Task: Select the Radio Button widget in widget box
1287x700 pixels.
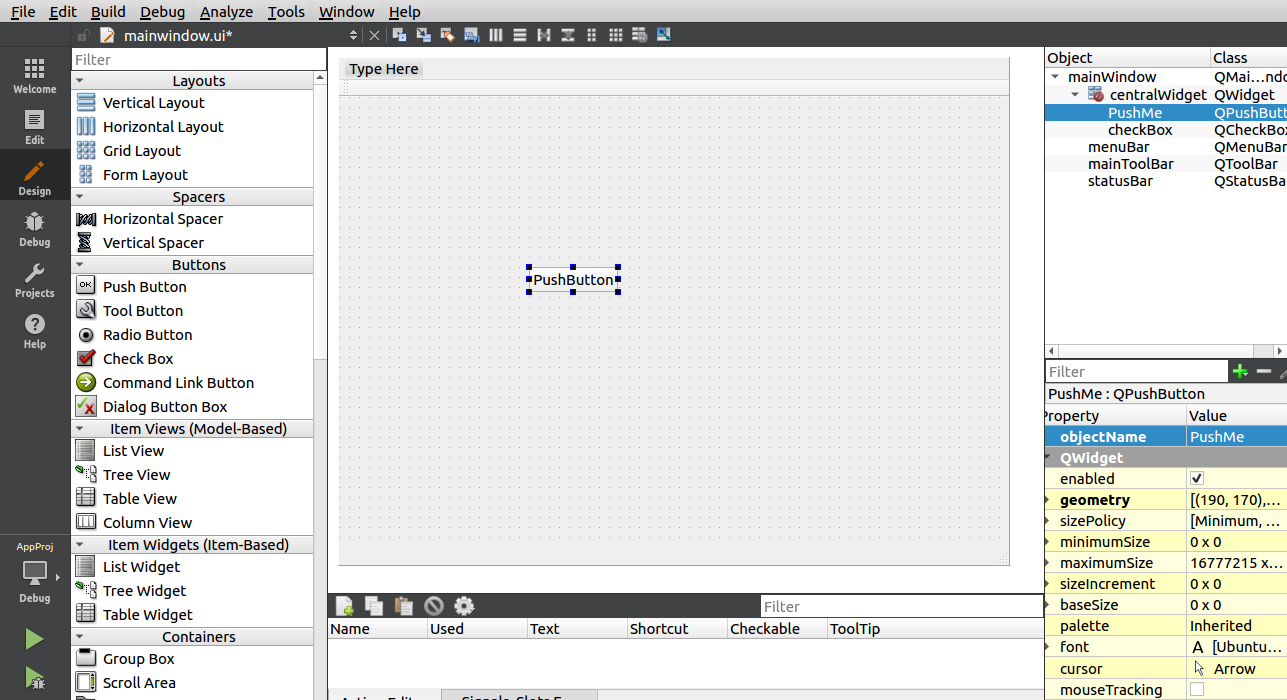Action: pos(147,335)
